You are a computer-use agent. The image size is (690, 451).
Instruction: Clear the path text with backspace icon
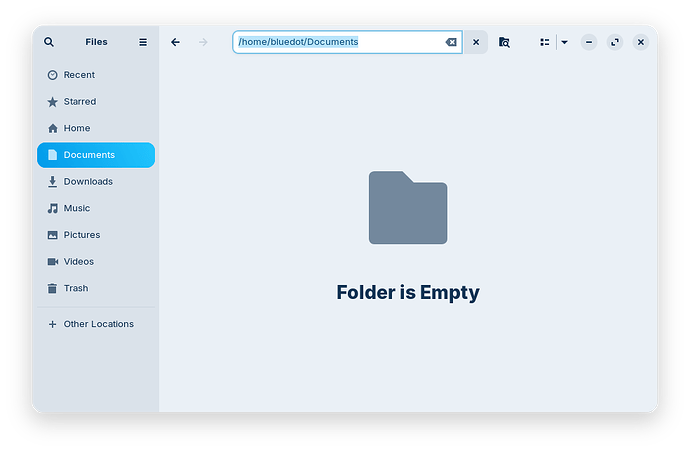pyautogui.click(x=451, y=42)
